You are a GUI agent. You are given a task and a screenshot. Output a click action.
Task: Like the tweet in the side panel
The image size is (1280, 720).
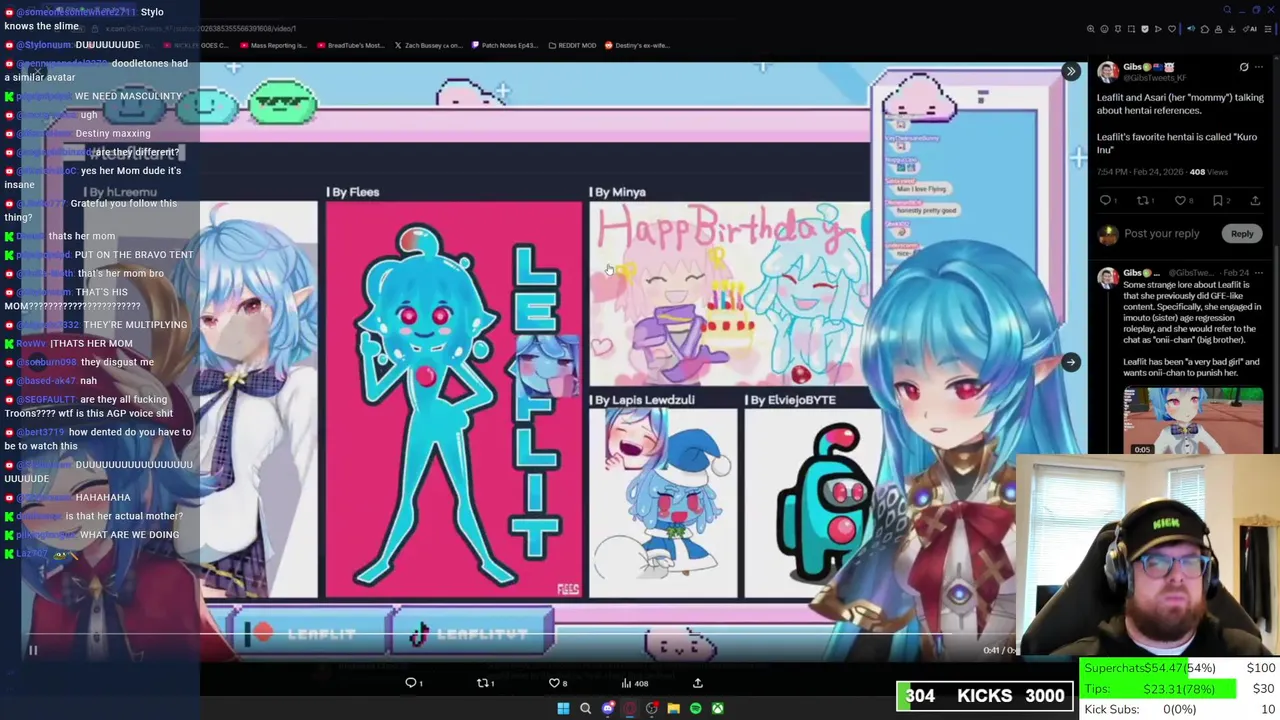pos(1181,201)
